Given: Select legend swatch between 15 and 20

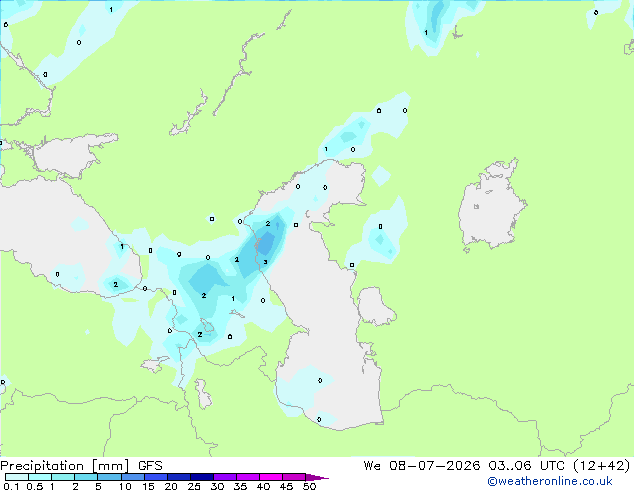Looking at the screenshot, I should (x=155, y=477).
